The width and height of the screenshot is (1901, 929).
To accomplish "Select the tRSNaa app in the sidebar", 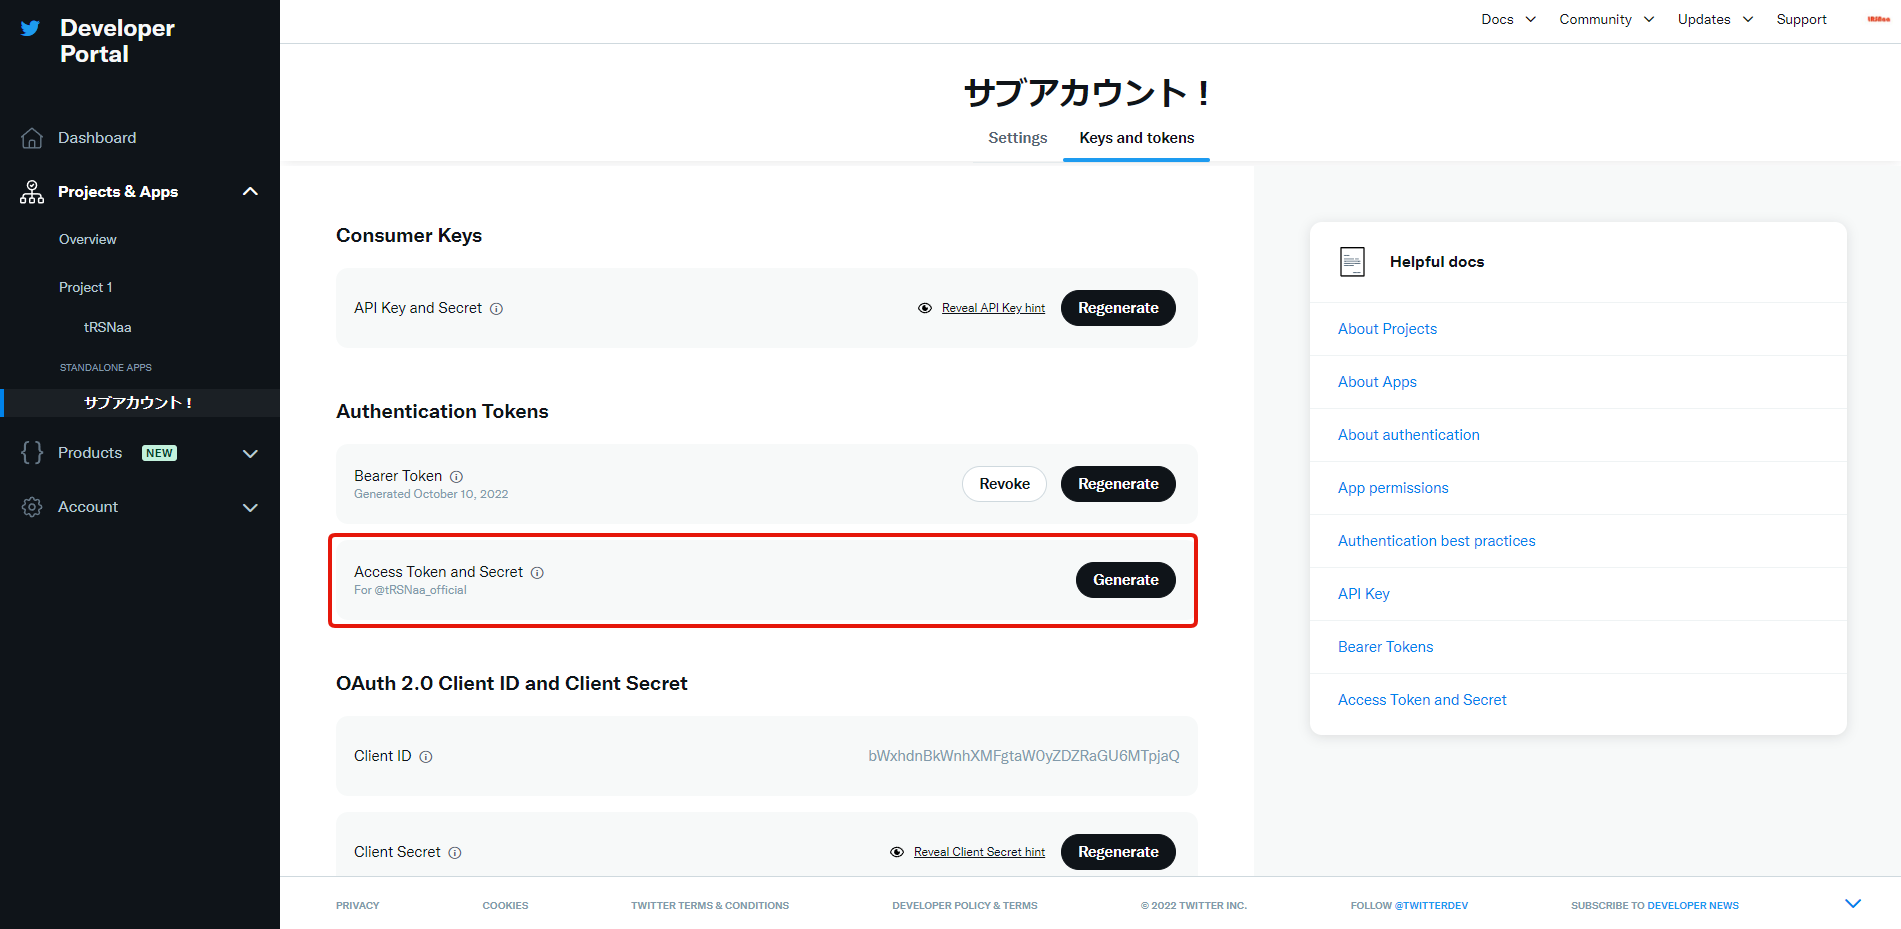I will coord(108,326).
